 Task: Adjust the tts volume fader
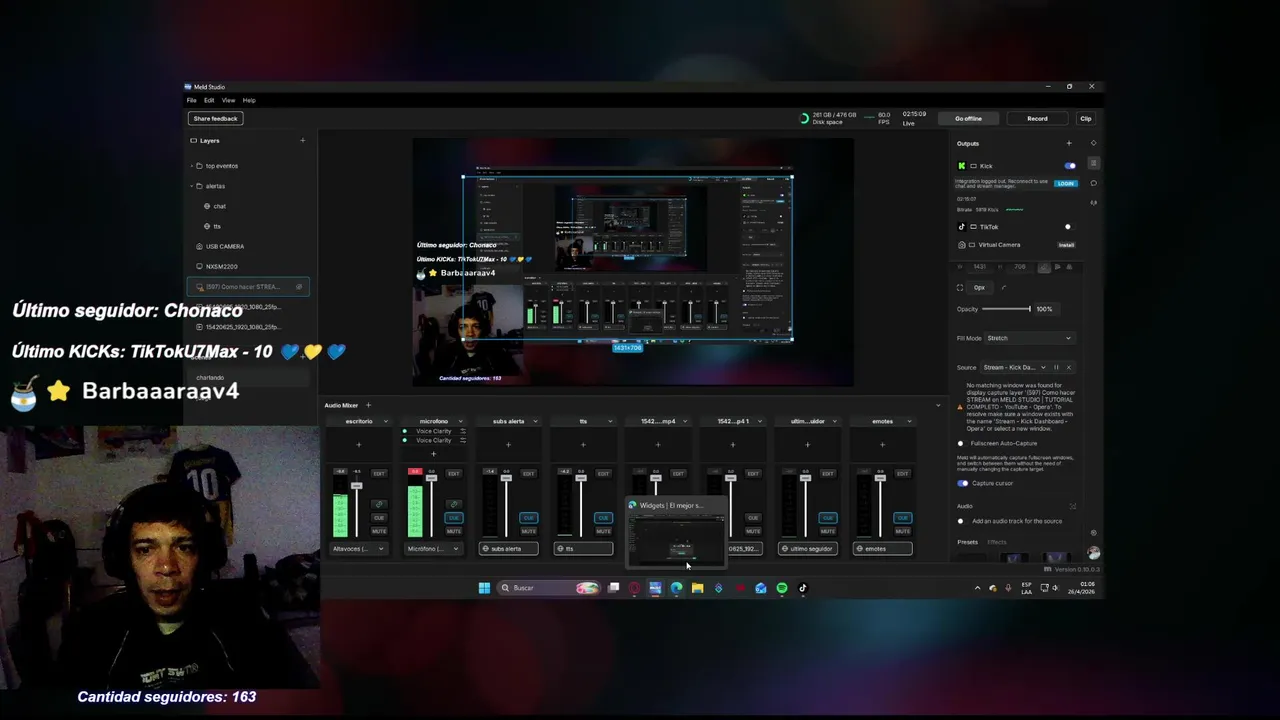click(x=581, y=477)
